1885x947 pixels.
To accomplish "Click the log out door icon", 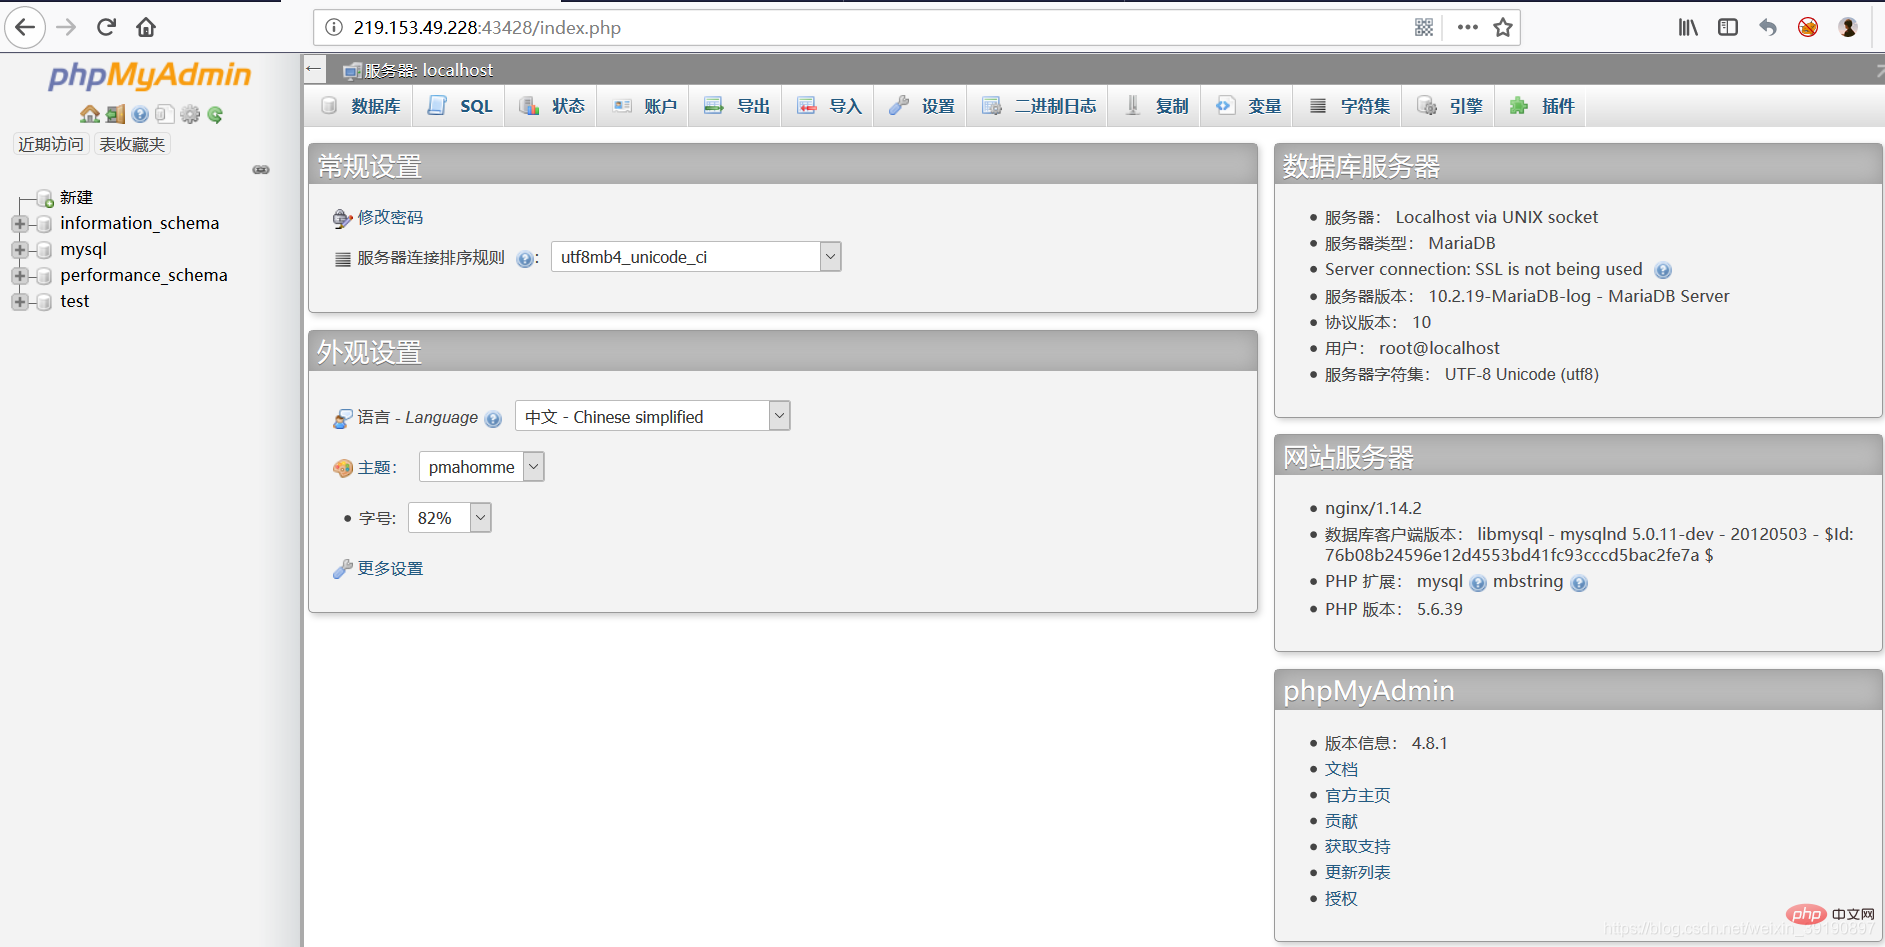I will click(x=115, y=114).
